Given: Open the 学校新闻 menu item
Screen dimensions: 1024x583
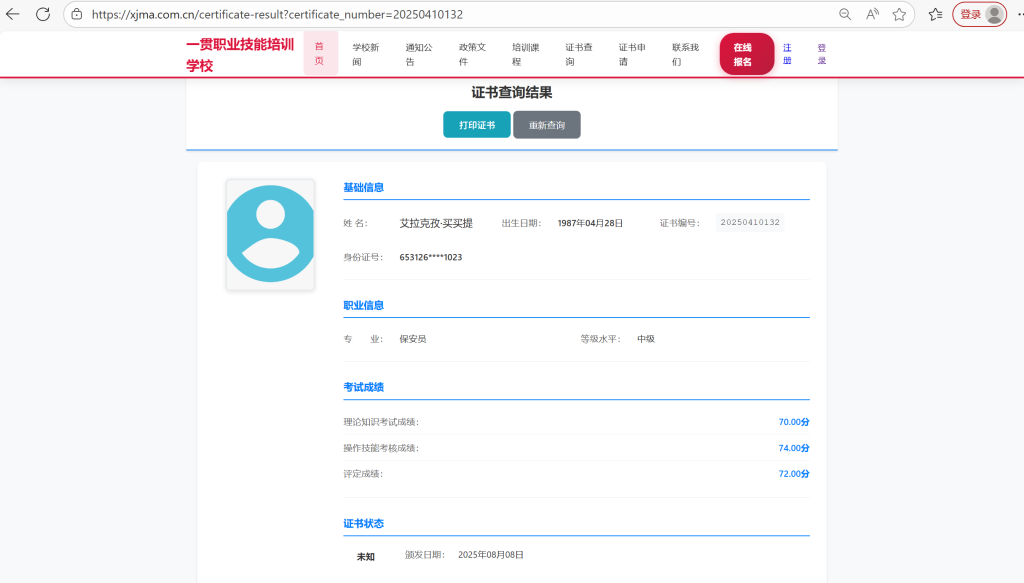Looking at the screenshot, I should tap(366, 54).
